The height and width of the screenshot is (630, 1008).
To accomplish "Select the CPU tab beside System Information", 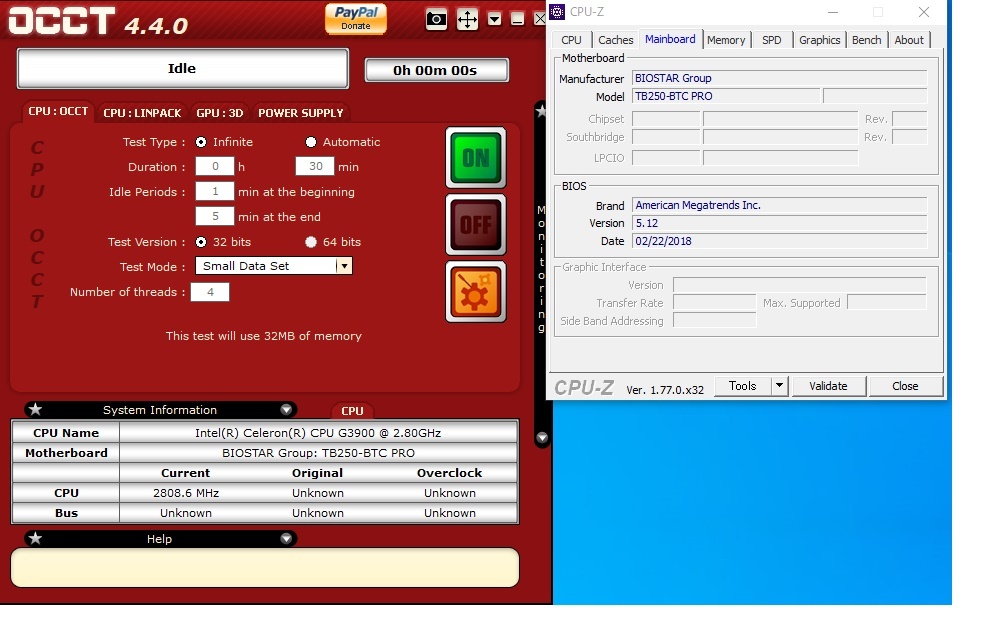I will pyautogui.click(x=352, y=411).
